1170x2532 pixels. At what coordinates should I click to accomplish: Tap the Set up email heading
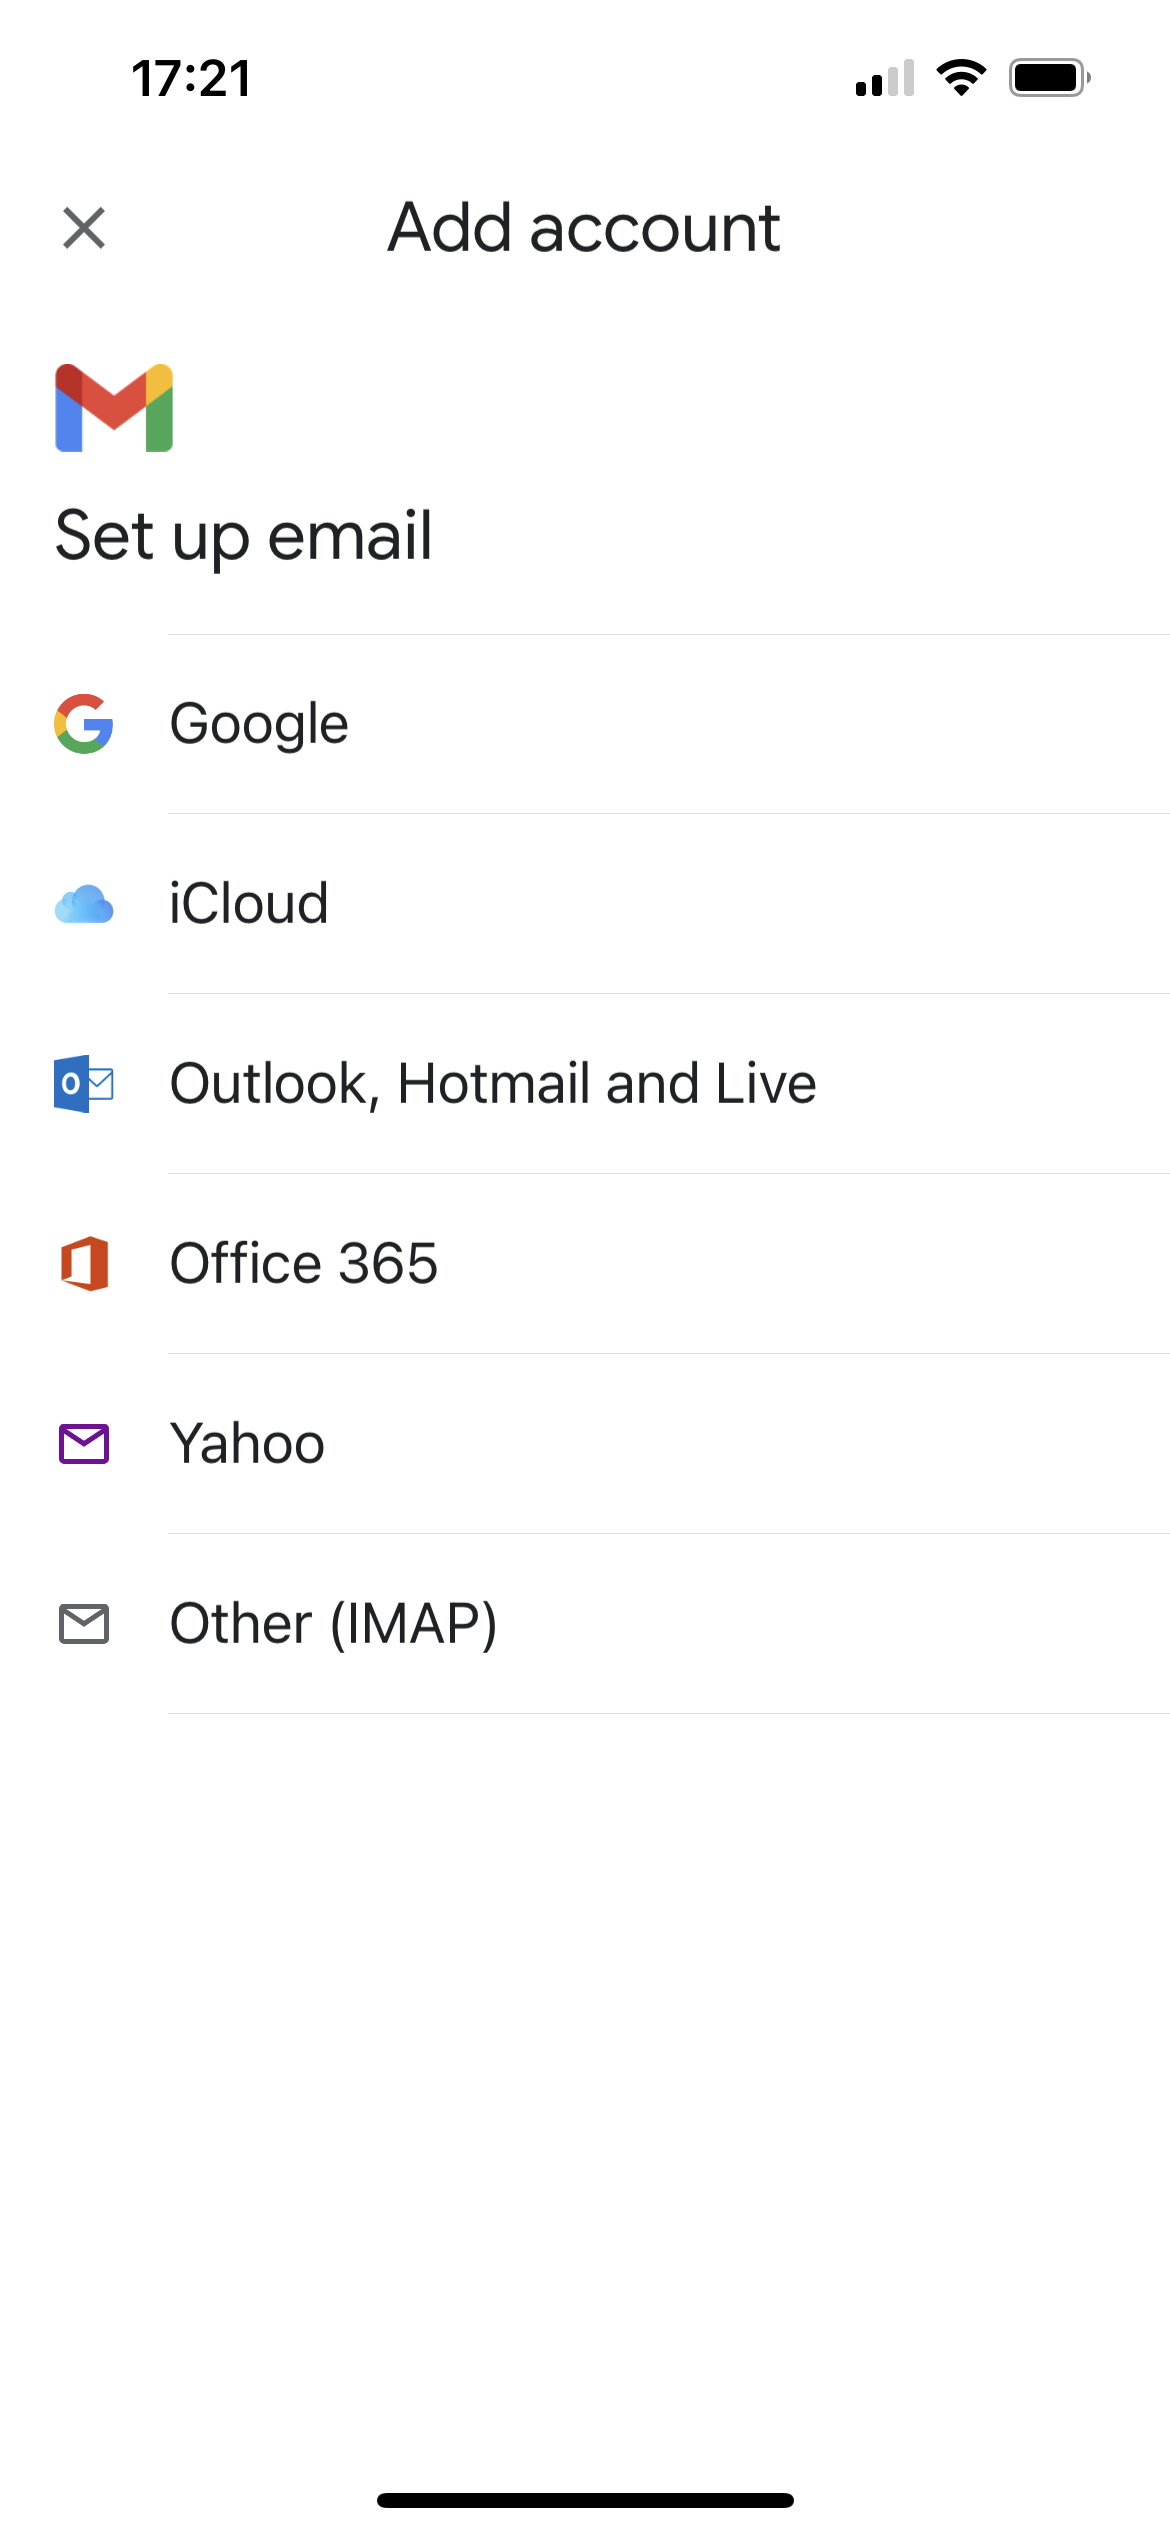[244, 536]
